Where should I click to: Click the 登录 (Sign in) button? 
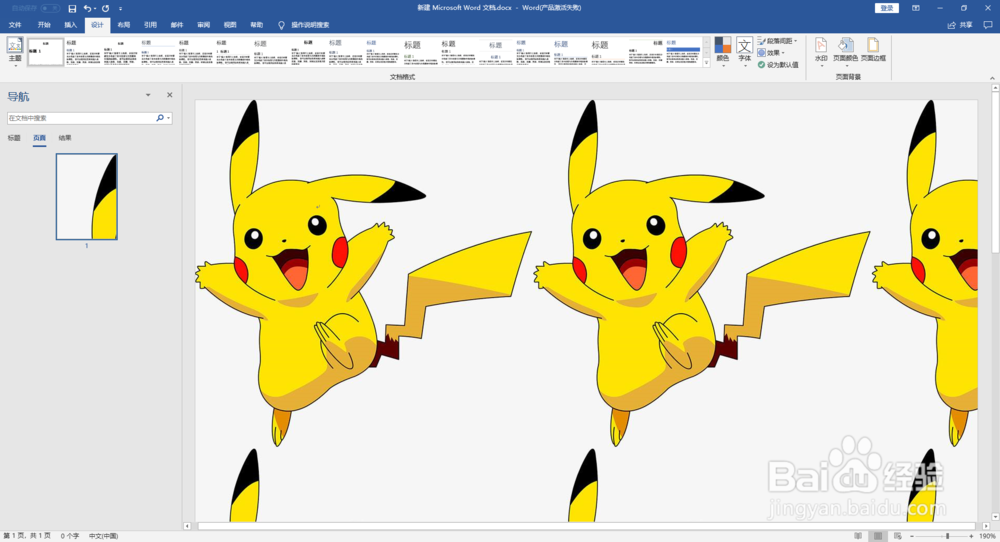[x=887, y=8]
